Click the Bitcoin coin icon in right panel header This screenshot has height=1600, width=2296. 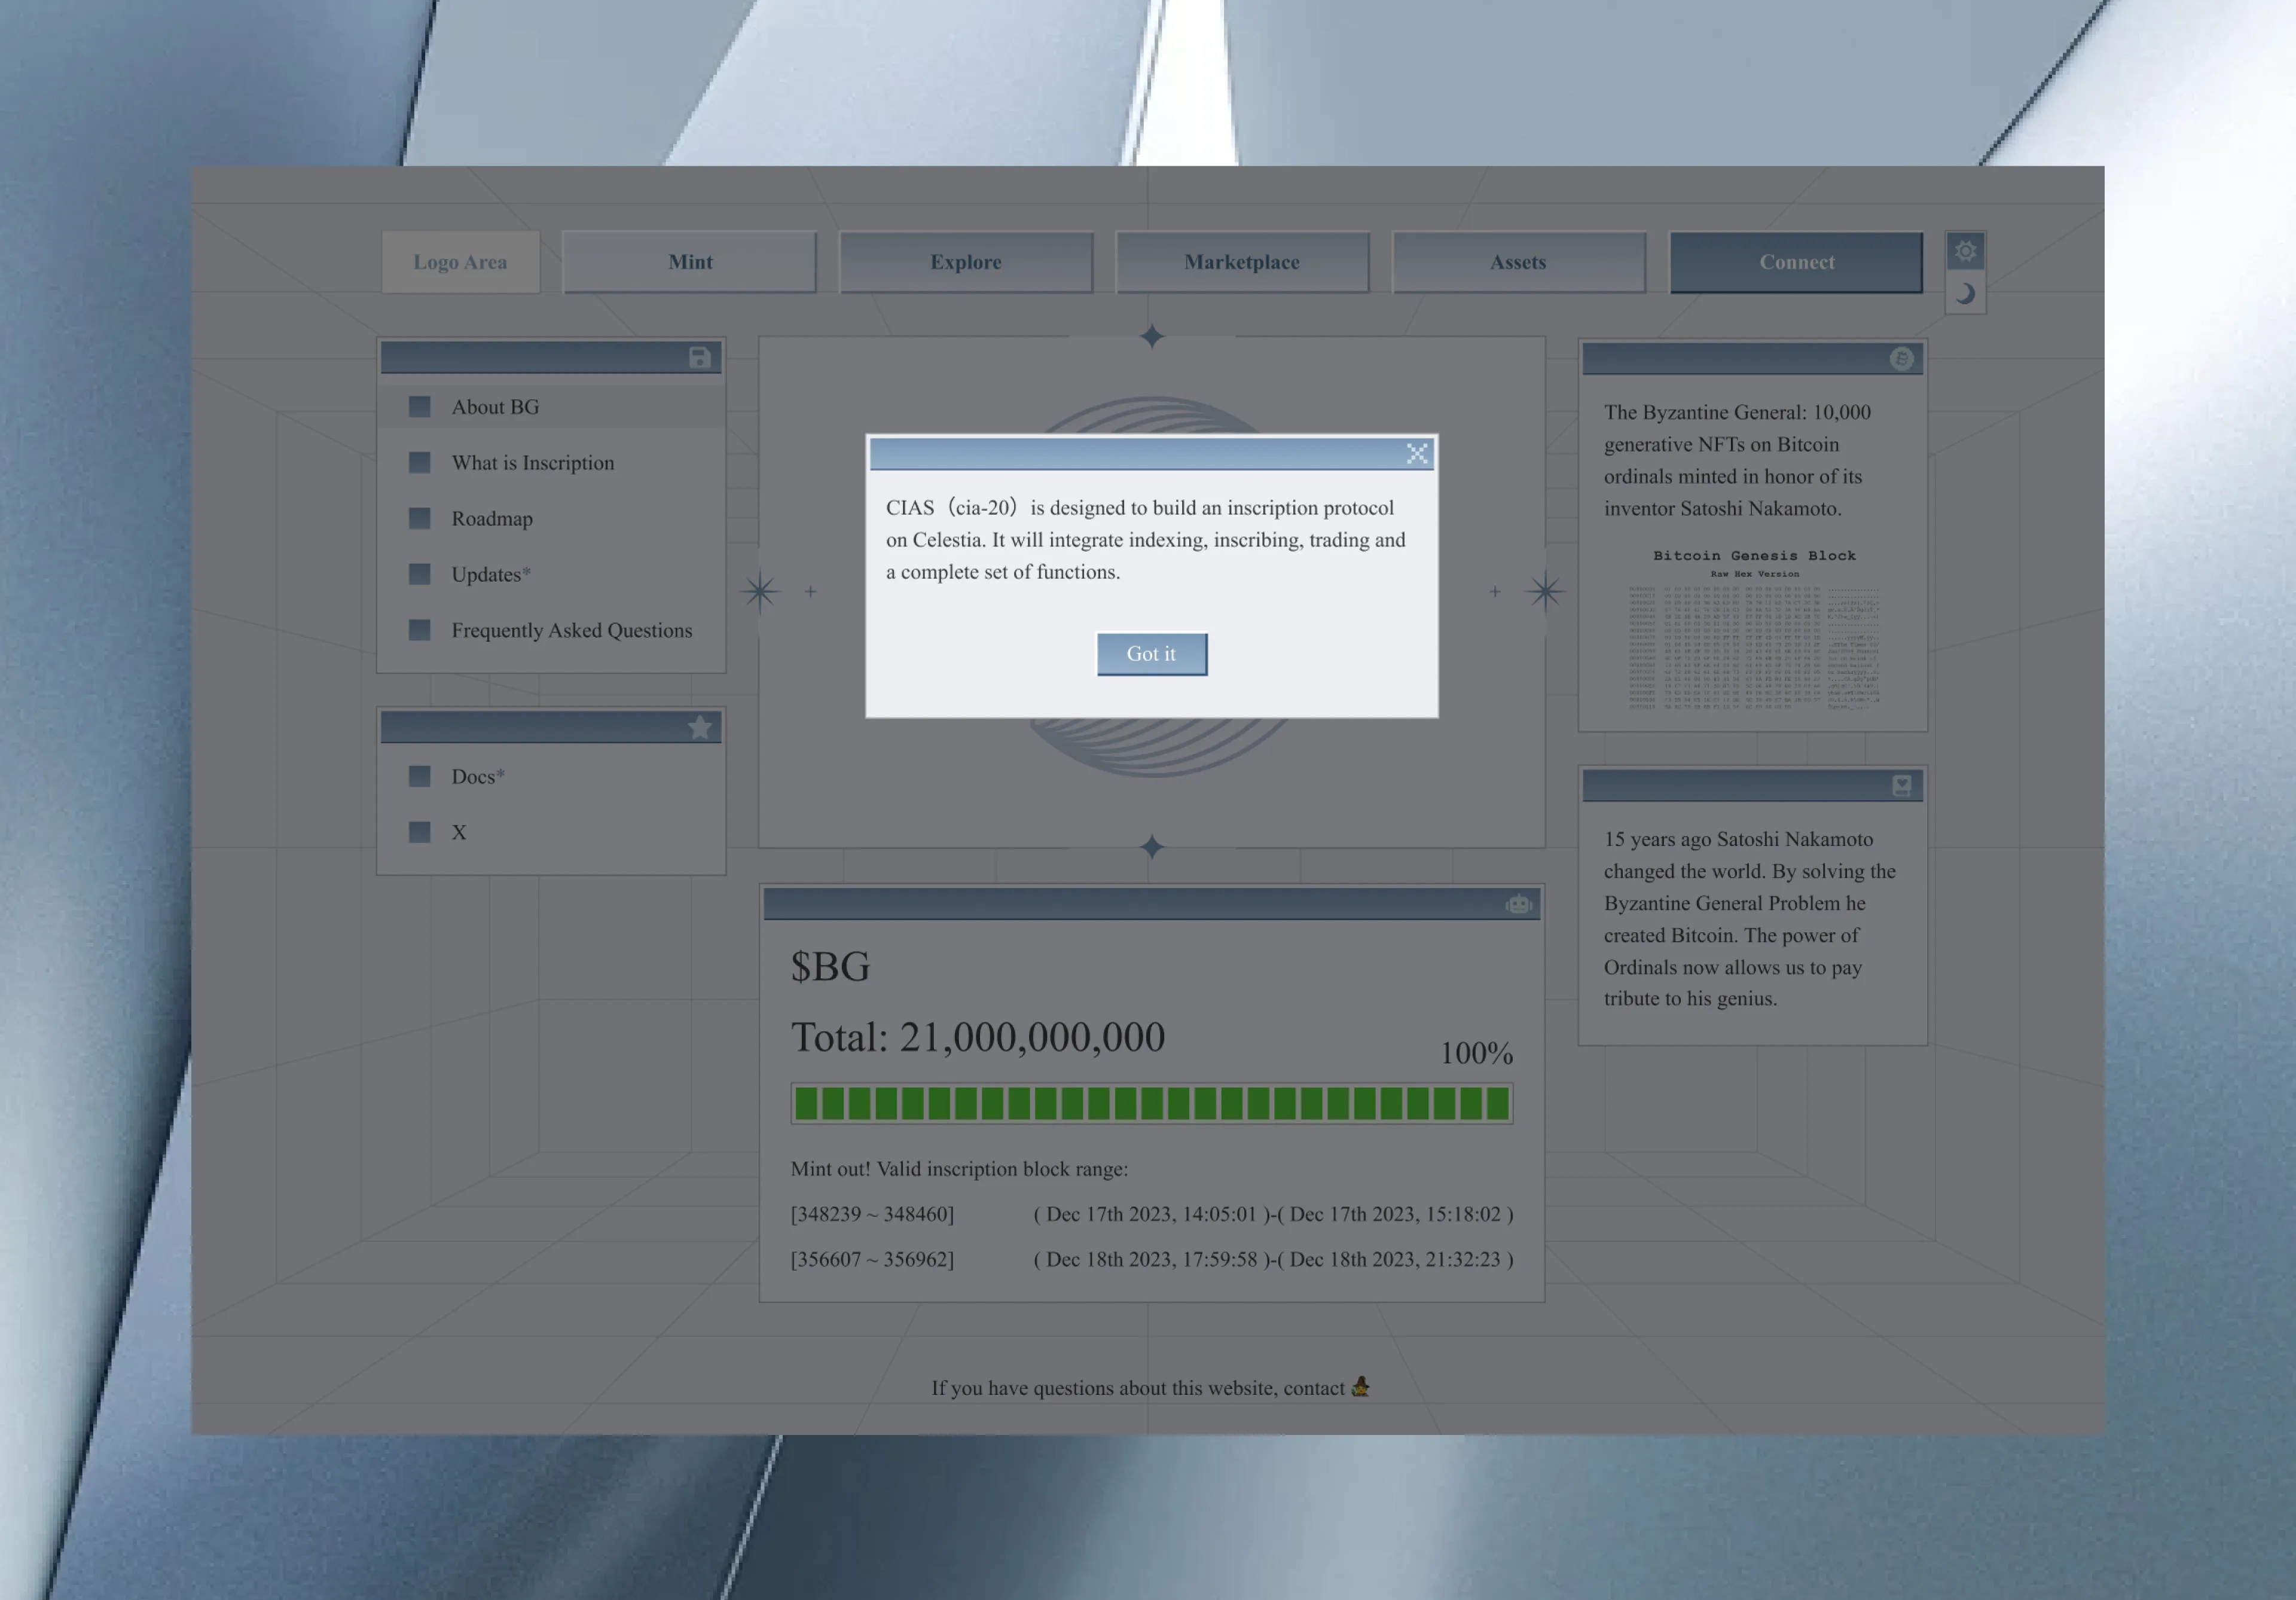[x=1901, y=359]
